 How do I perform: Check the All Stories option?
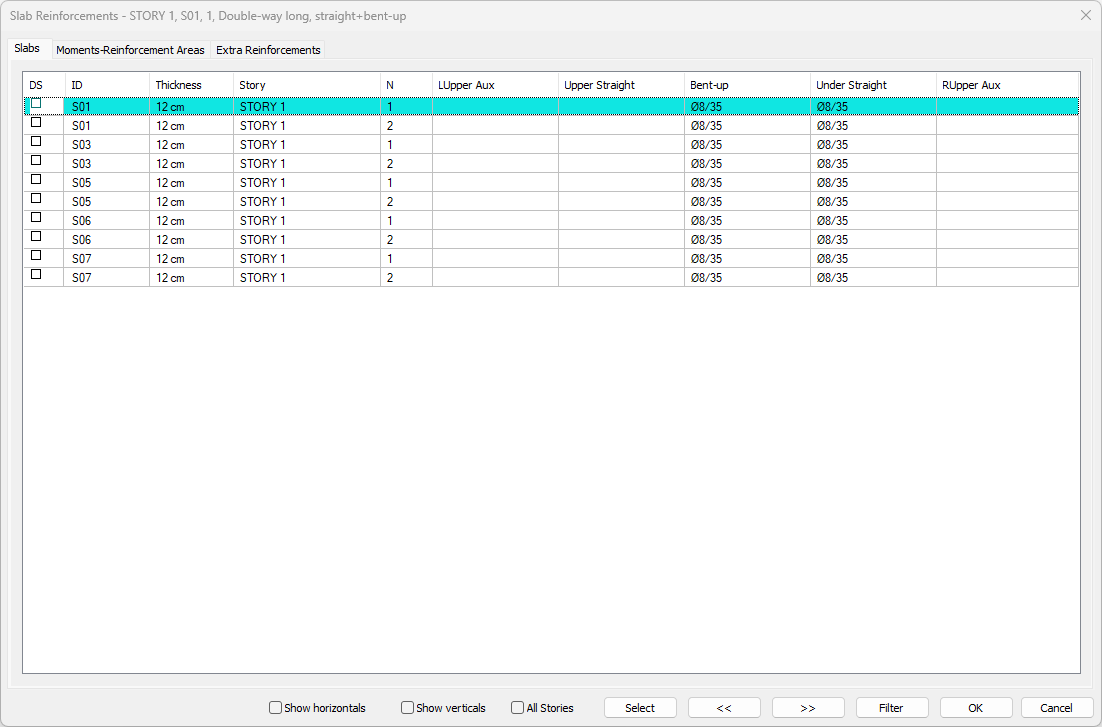[x=518, y=708]
